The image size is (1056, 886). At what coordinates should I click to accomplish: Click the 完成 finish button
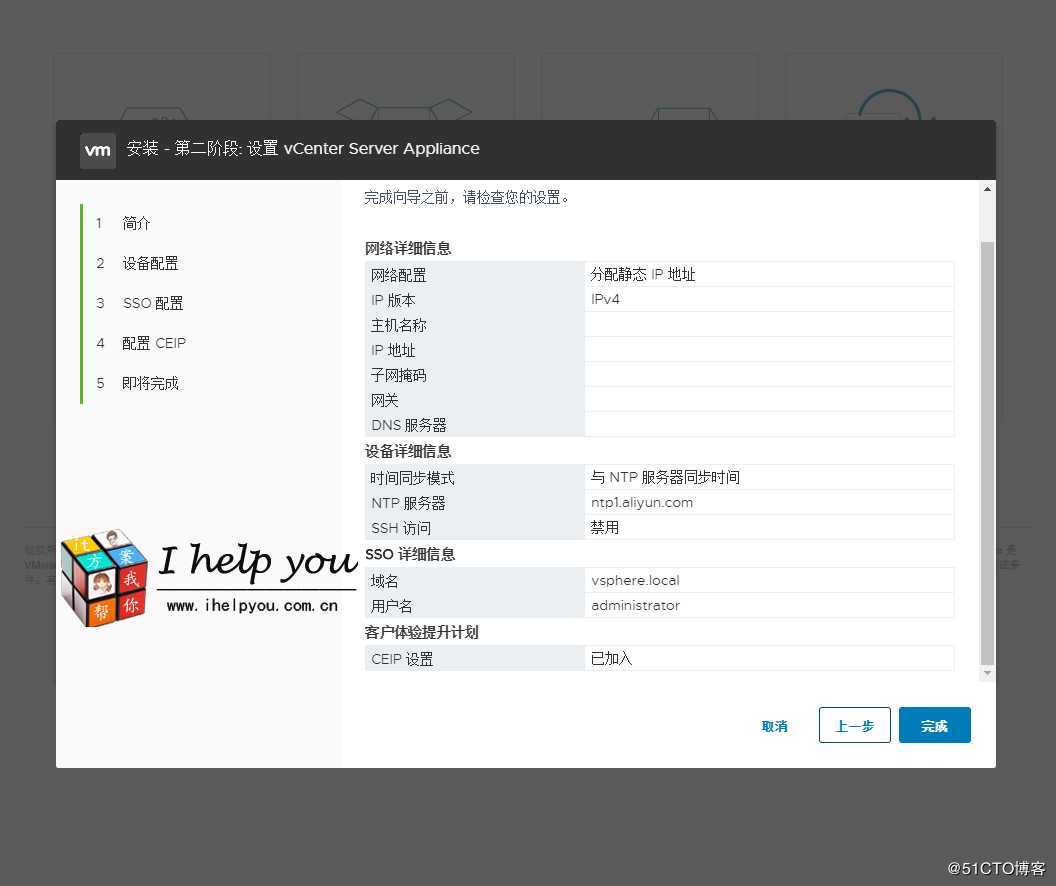pyautogui.click(x=935, y=725)
